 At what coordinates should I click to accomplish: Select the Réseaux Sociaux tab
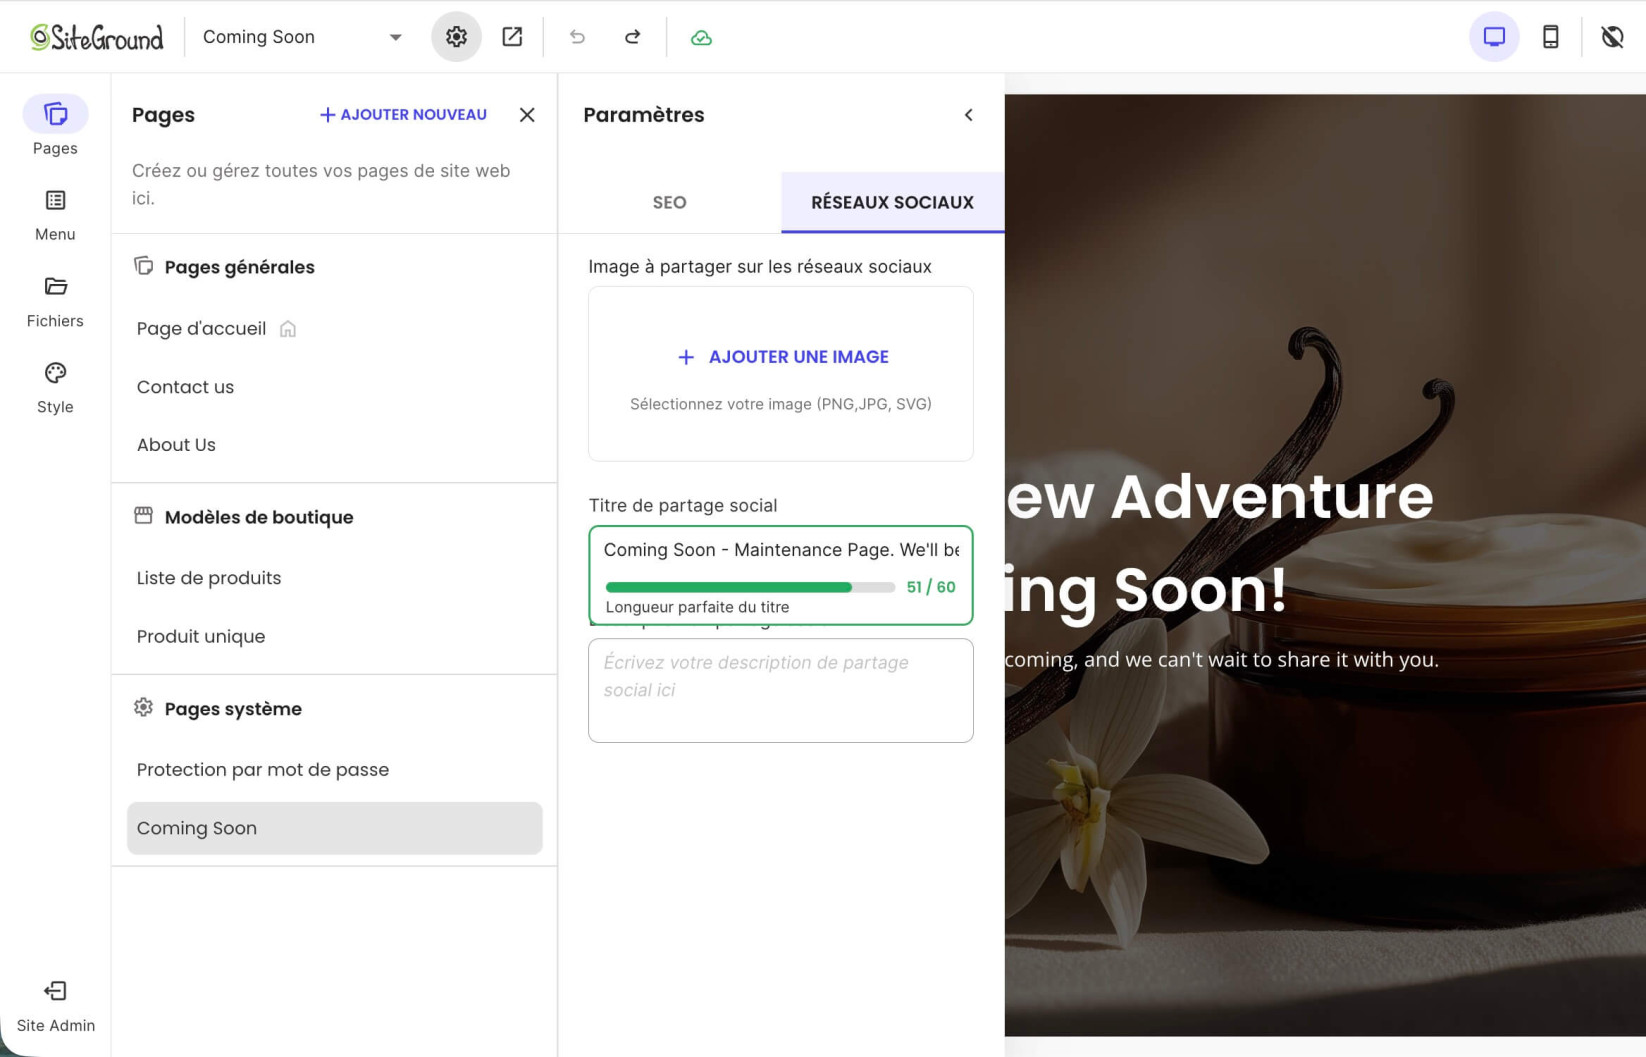(x=892, y=202)
